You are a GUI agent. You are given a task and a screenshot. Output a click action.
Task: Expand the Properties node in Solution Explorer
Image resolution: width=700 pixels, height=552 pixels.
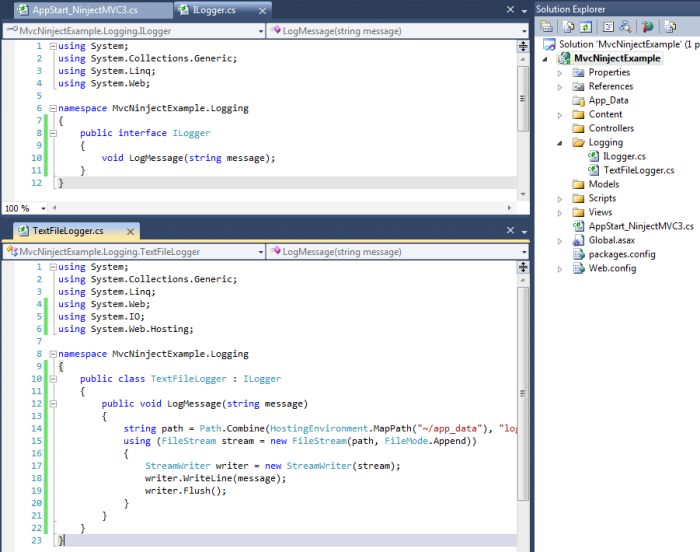click(x=560, y=73)
